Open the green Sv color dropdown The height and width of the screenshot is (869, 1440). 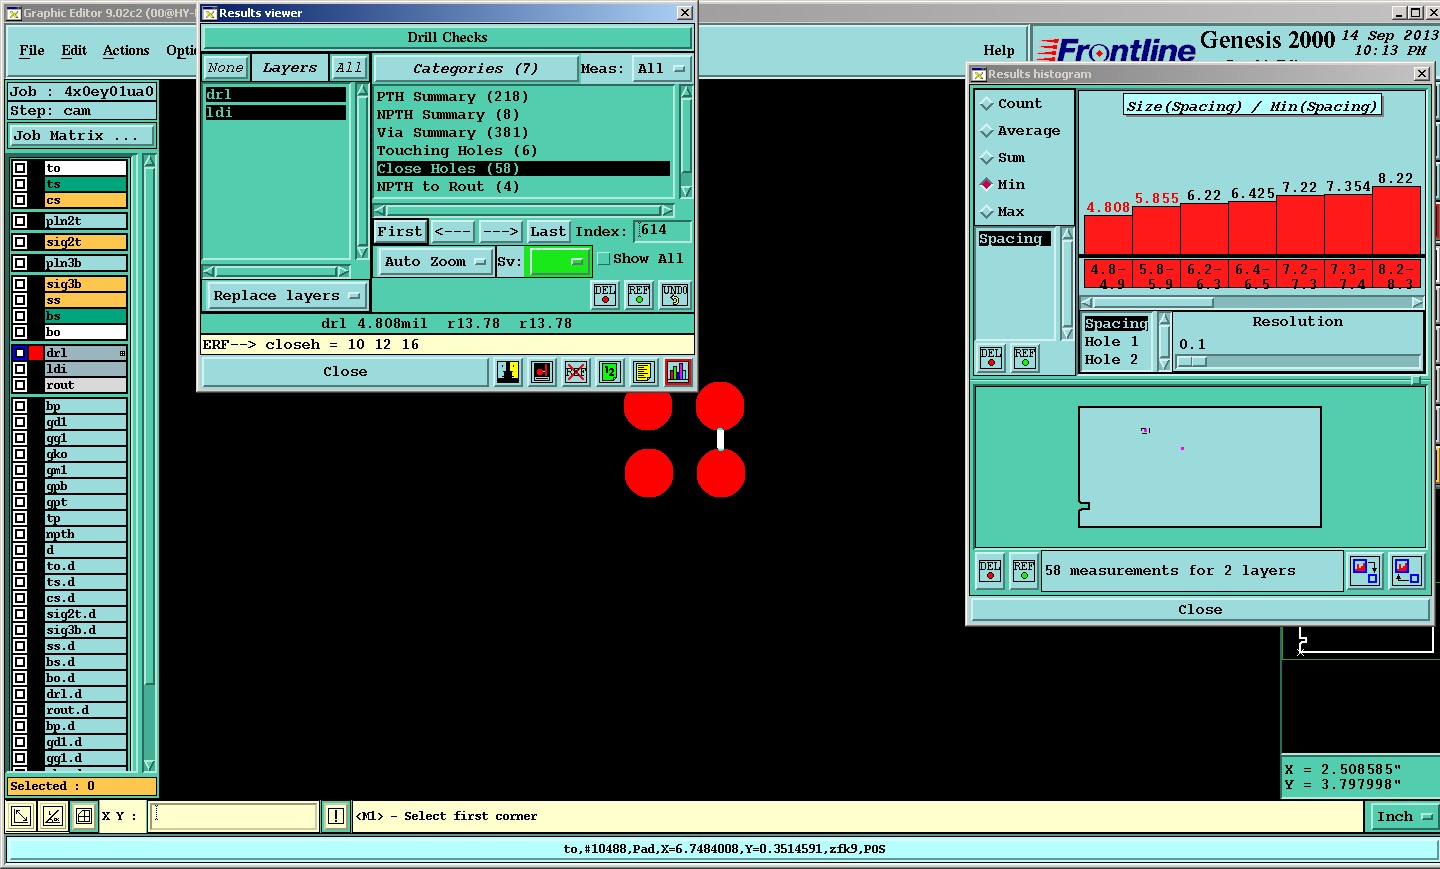click(558, 262)
